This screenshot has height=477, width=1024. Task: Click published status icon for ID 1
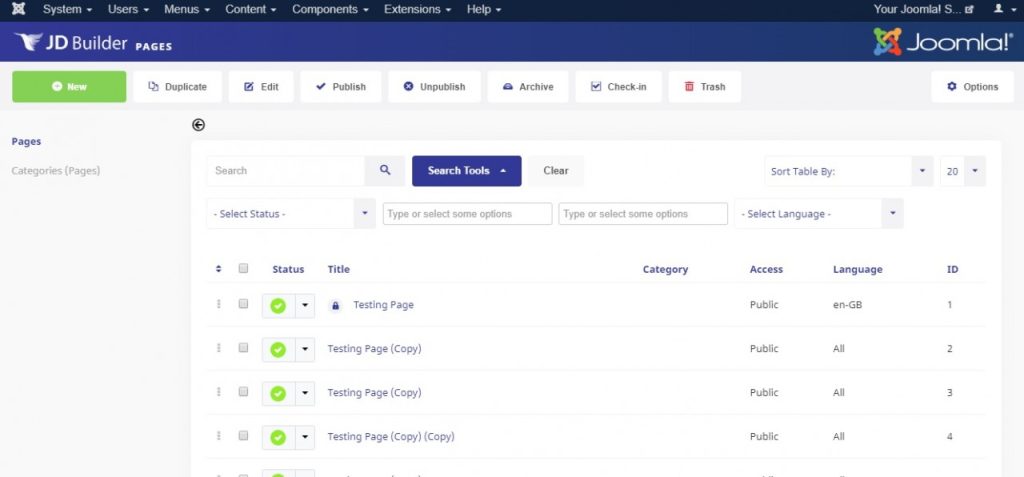(x=278, y=306)
